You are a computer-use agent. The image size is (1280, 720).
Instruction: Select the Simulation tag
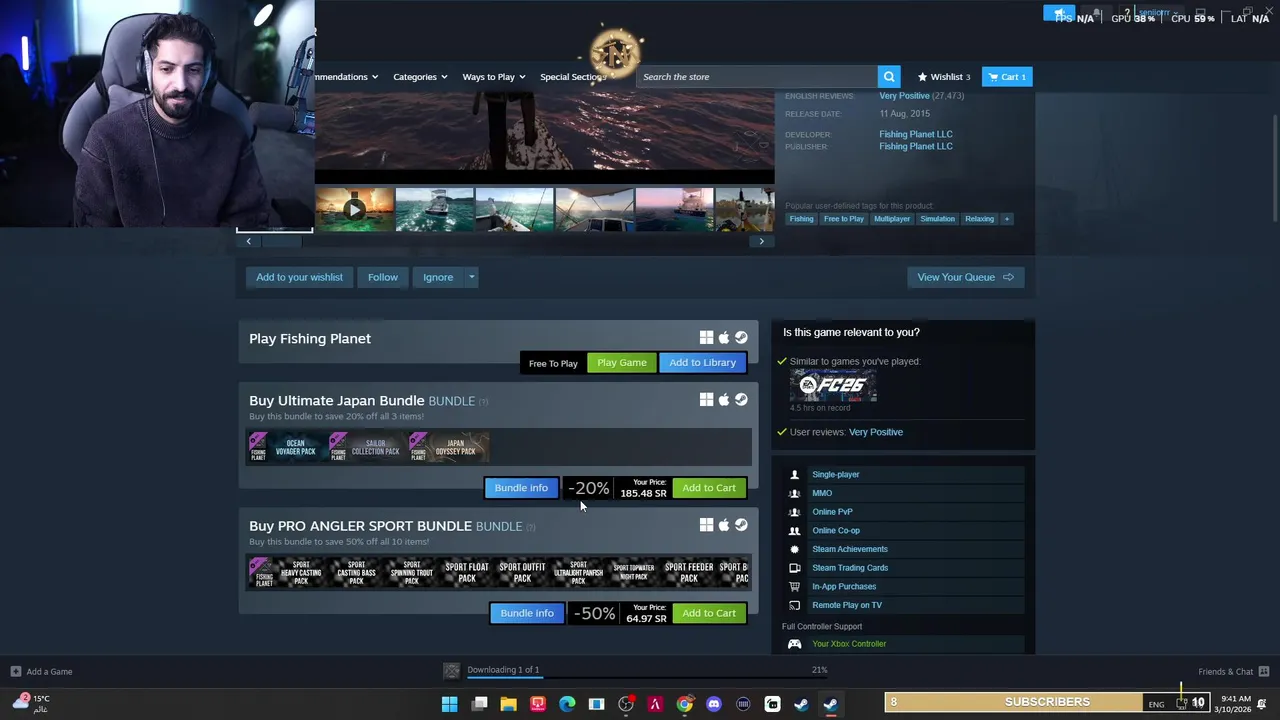pyautogui.click(x=938, y=219)
